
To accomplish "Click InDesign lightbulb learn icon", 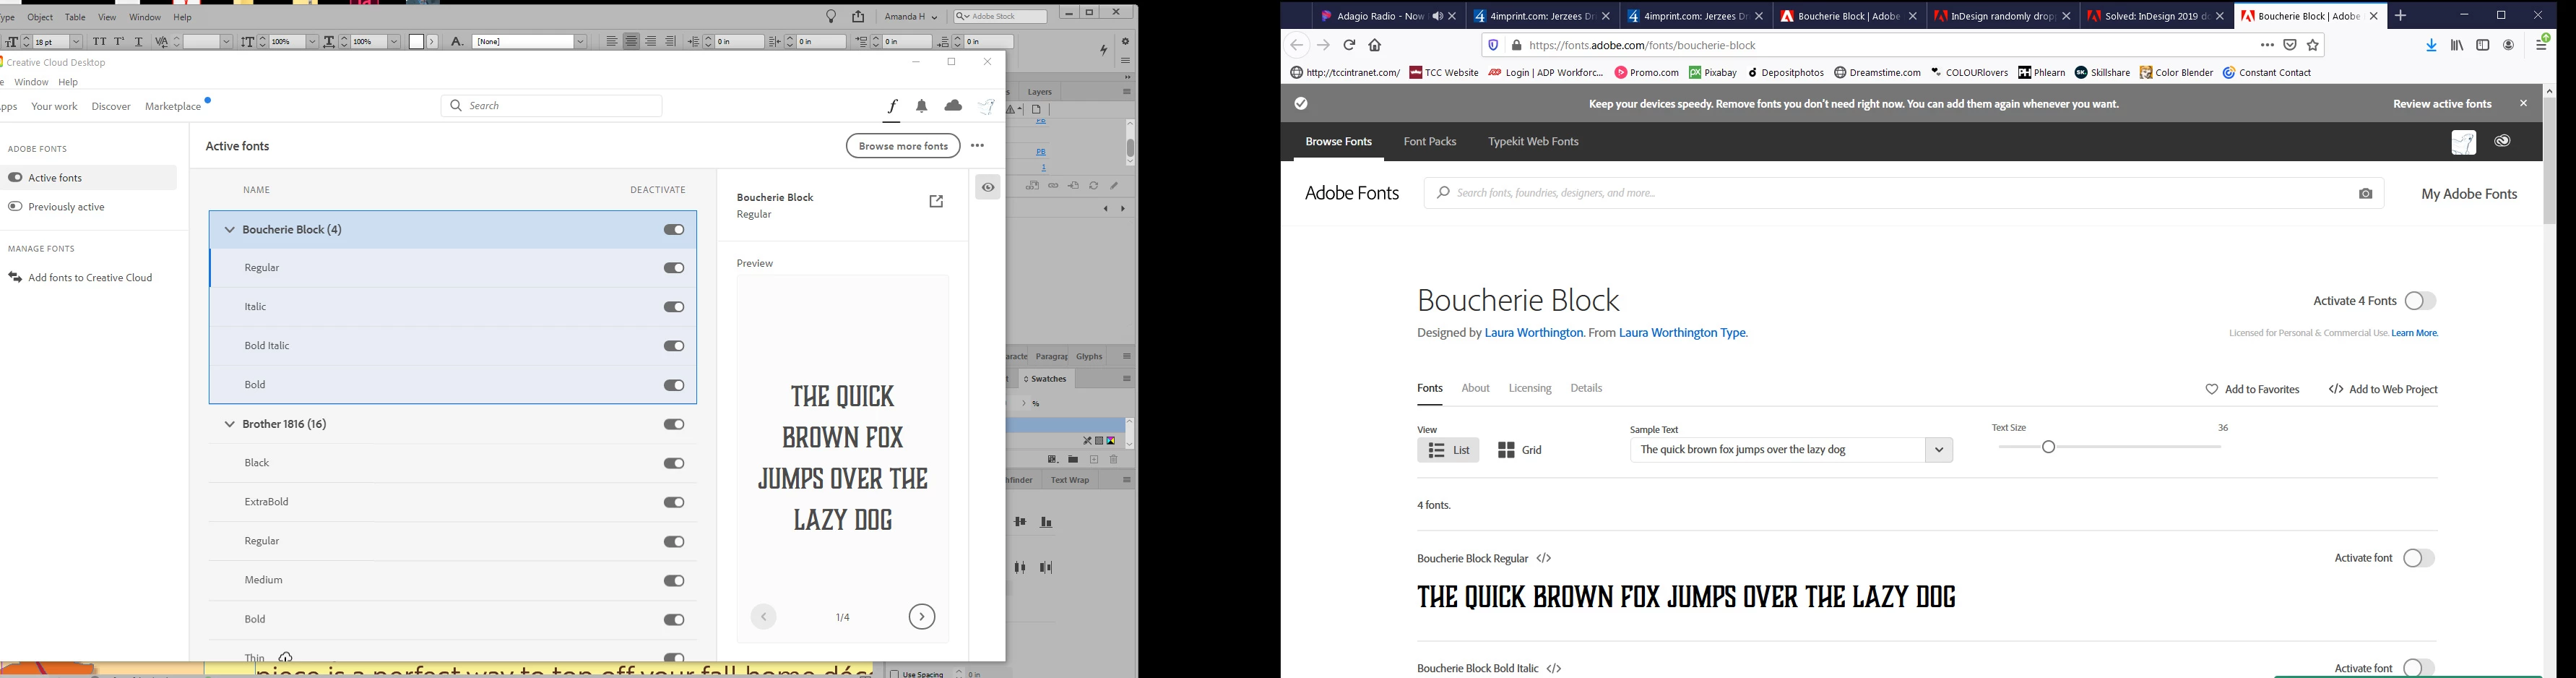I will pyautogui.click(x=831, y=17).
